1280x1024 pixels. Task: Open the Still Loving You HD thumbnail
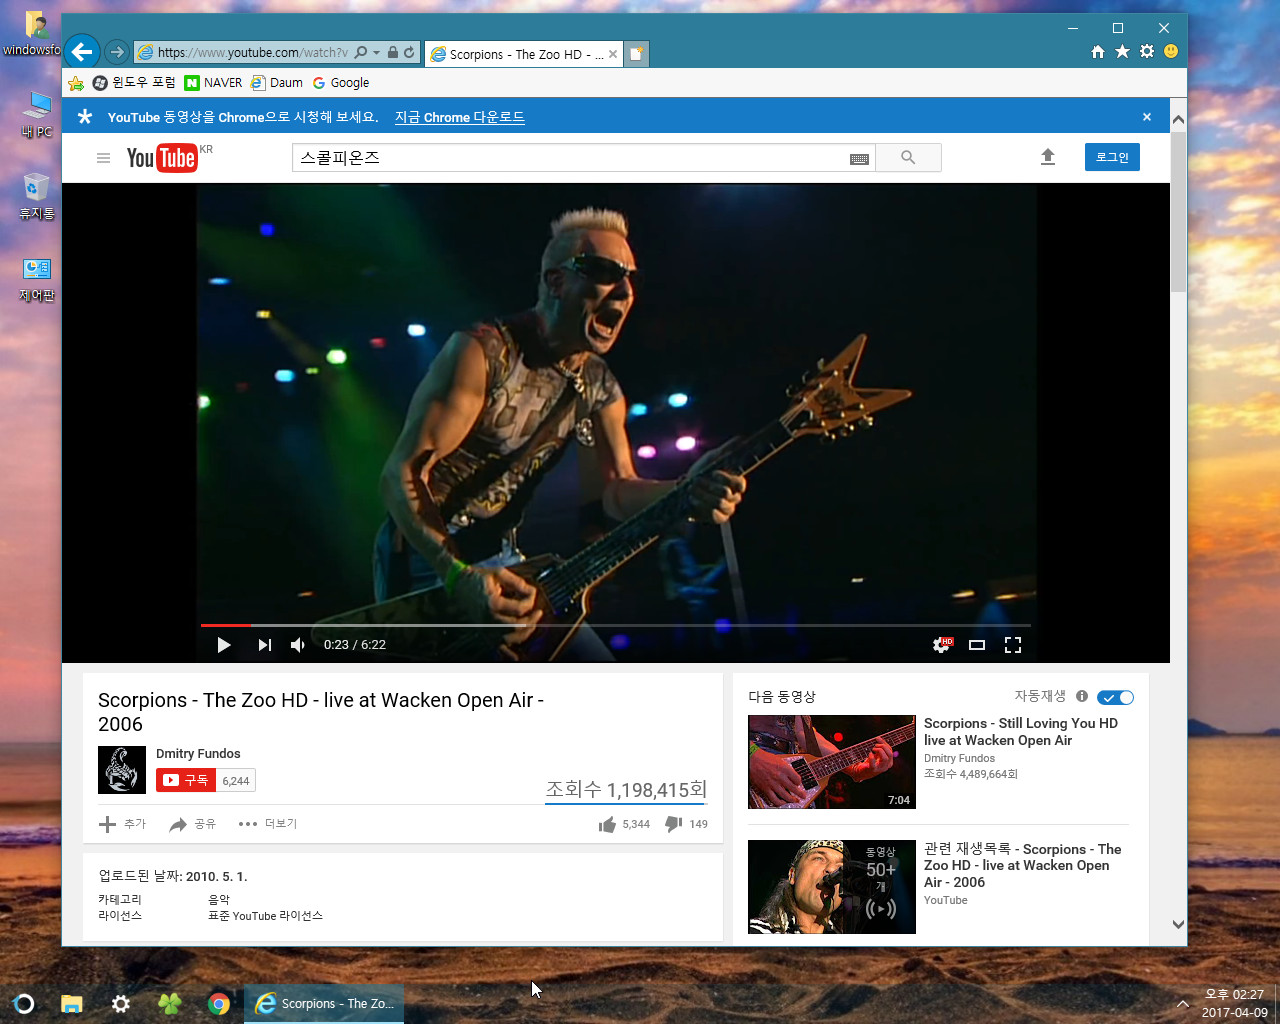(x=832, y=762)
